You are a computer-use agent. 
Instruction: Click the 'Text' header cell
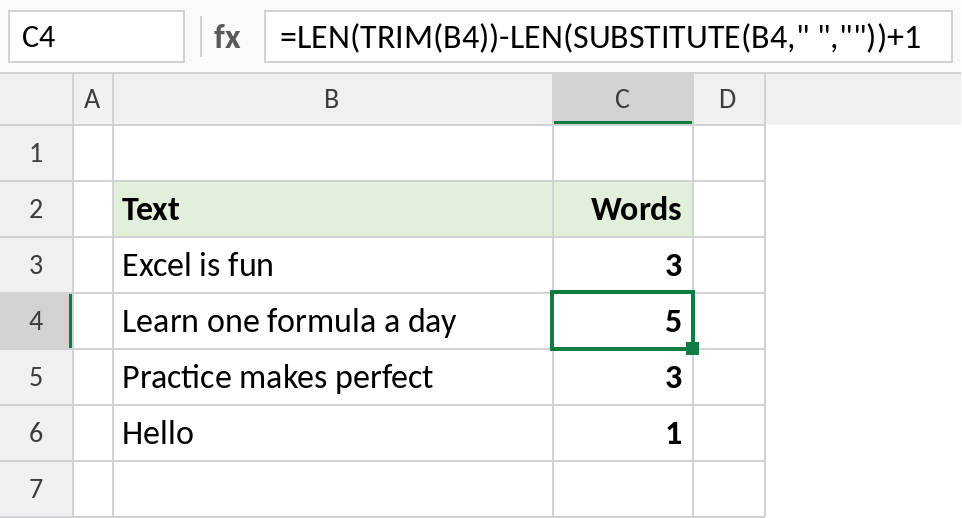tap(333, 209)
